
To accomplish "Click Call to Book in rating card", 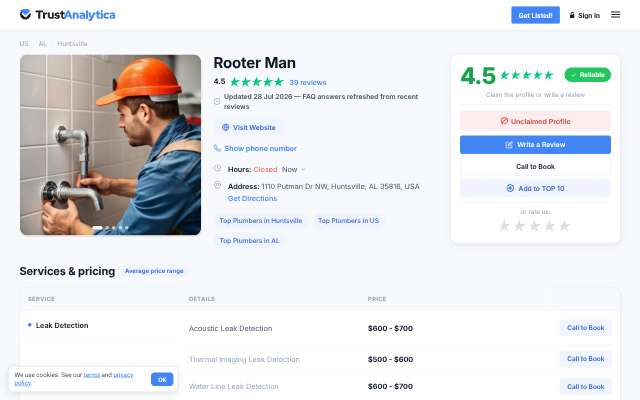I will click(535, 167).
